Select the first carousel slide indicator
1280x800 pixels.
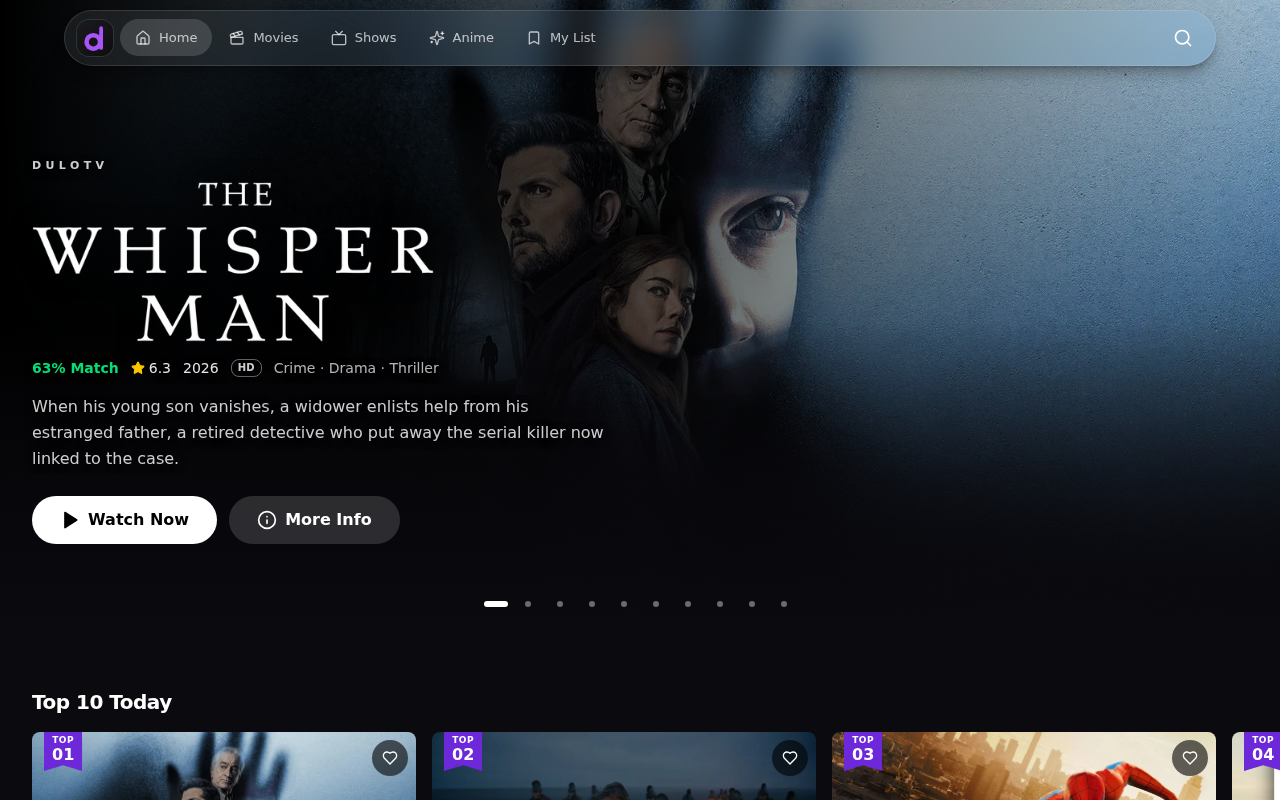496,604
